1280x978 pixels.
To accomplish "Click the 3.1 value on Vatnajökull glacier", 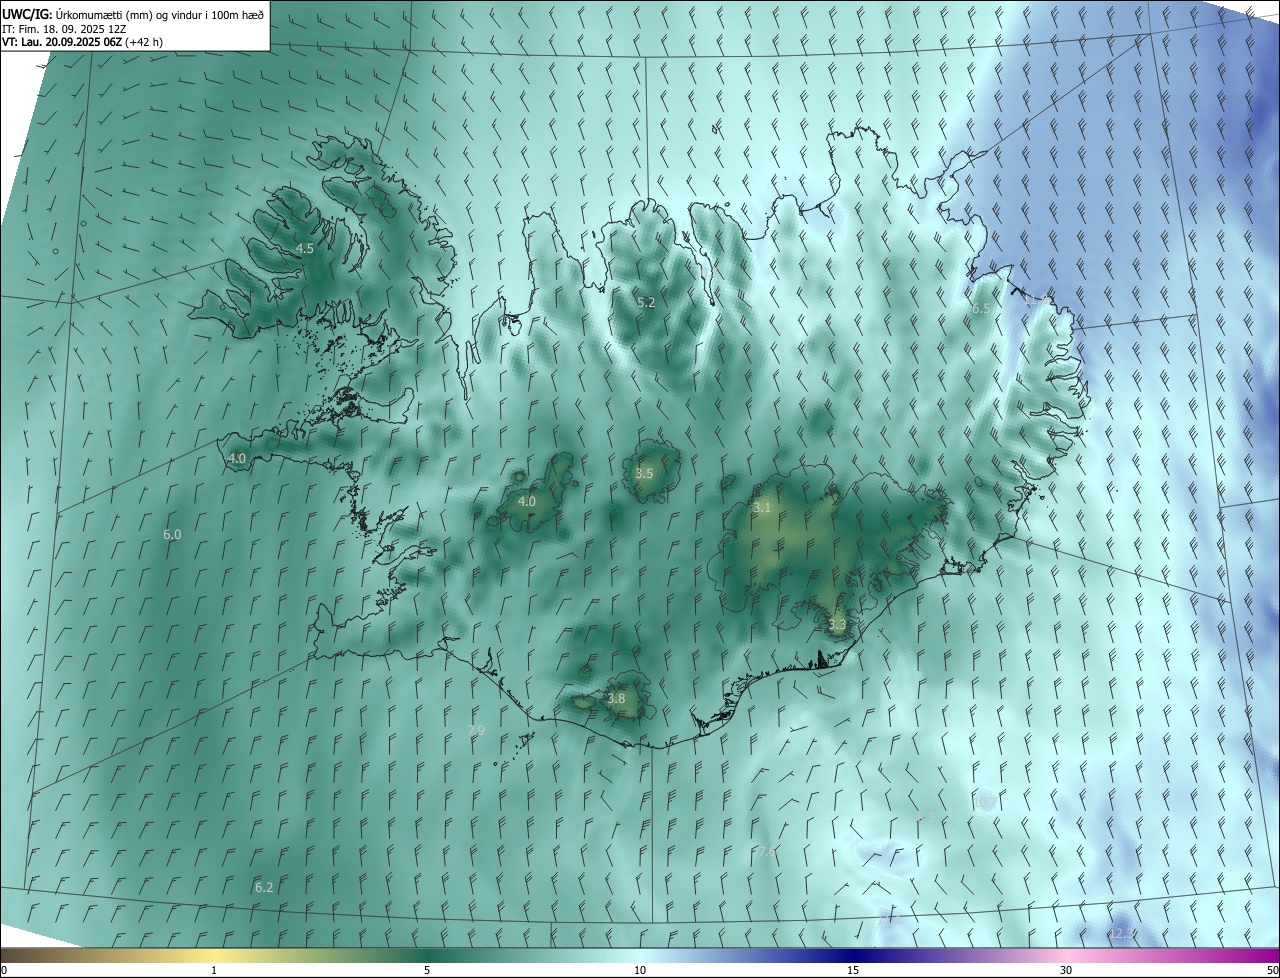I will point(762,508).
